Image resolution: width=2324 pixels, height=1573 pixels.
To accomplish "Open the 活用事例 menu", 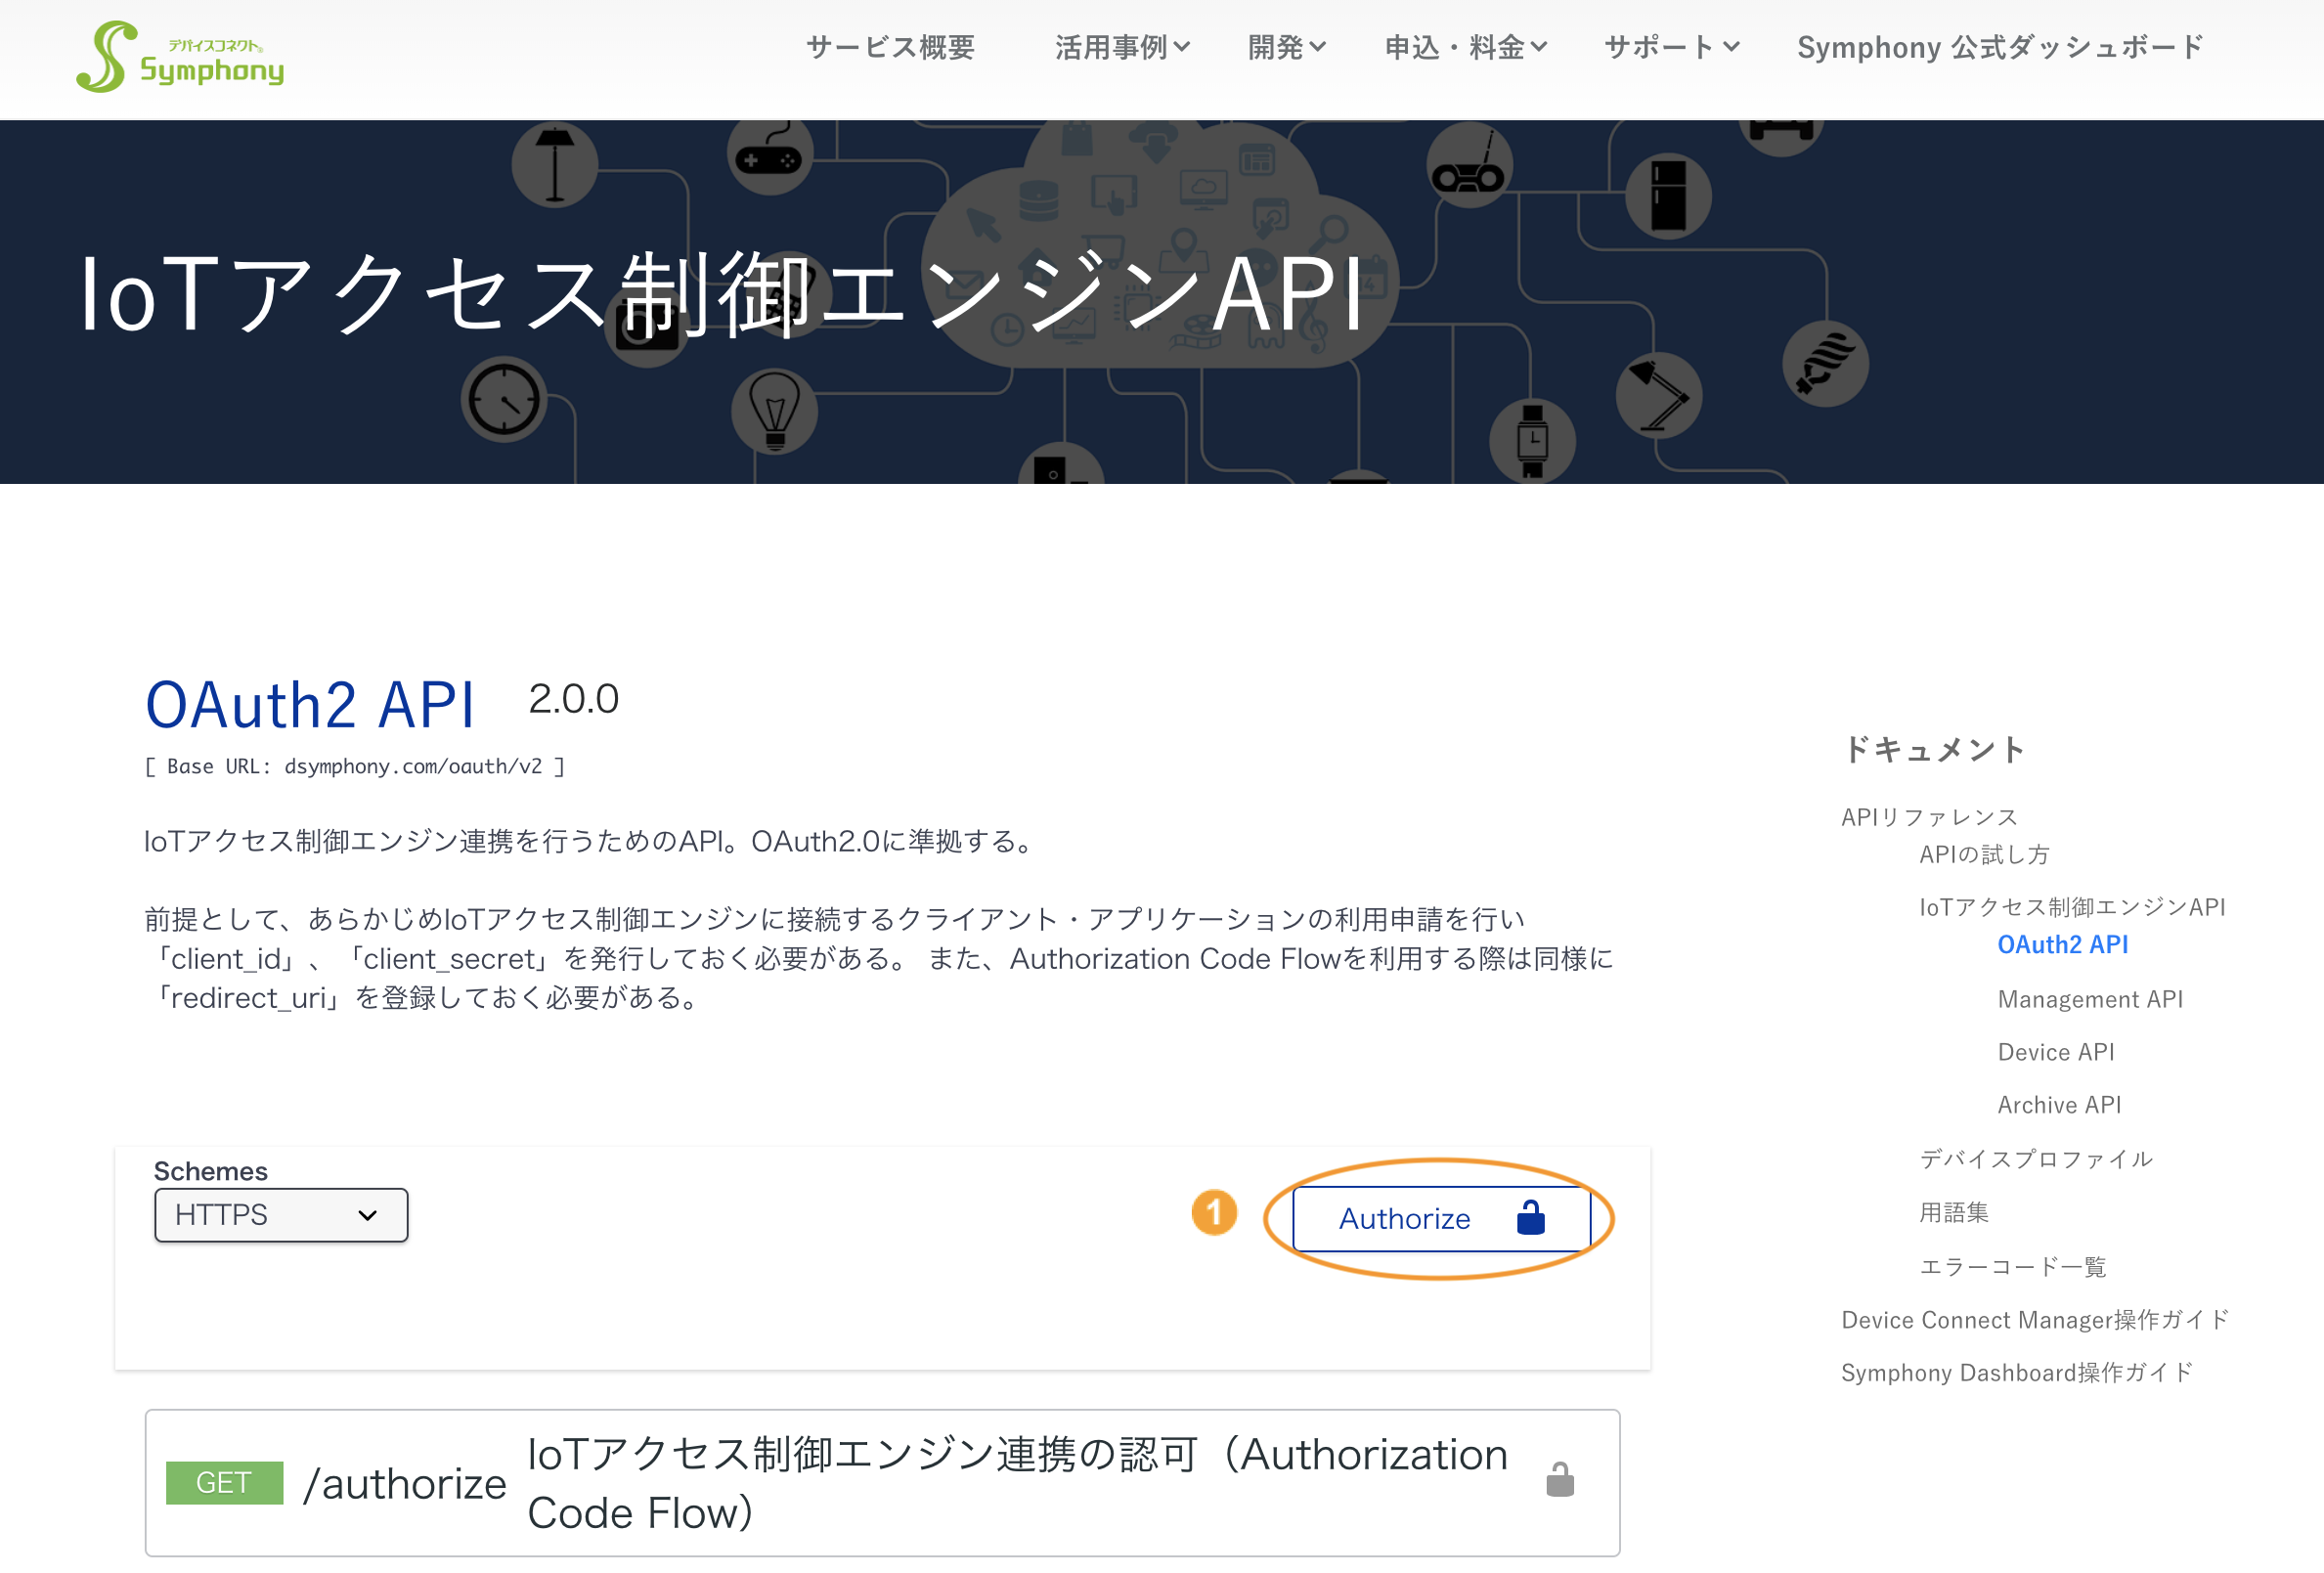I will pos(1122,47).
